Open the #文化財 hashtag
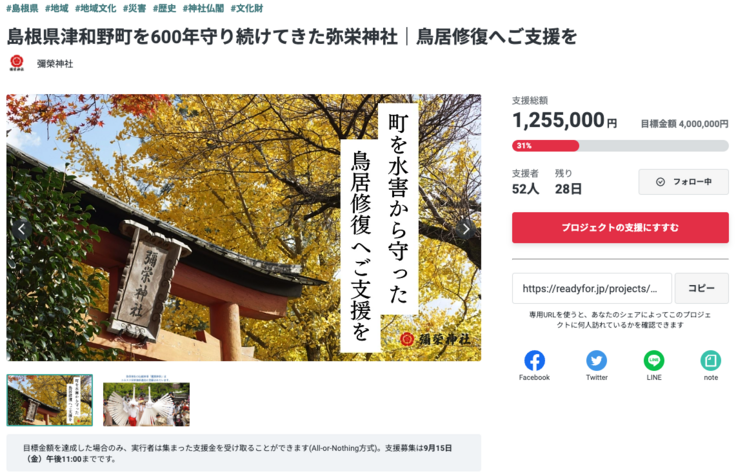 tap(247, 8)
